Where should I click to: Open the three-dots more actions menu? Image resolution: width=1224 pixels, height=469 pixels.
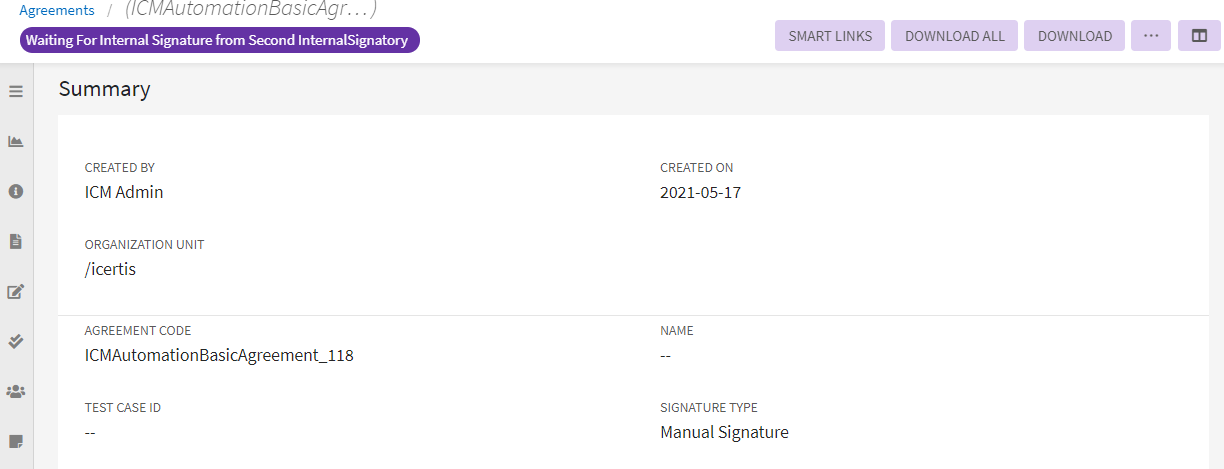(x=1150, y=36)
